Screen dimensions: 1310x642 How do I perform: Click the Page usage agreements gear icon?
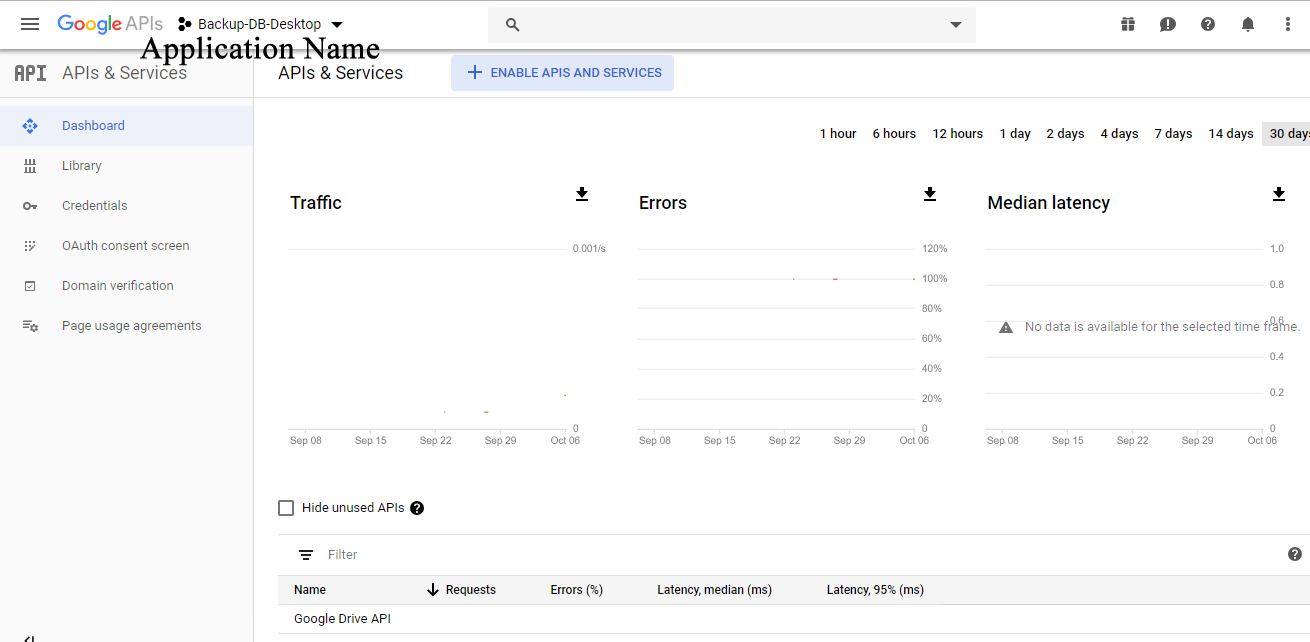[x=30, y=326]
